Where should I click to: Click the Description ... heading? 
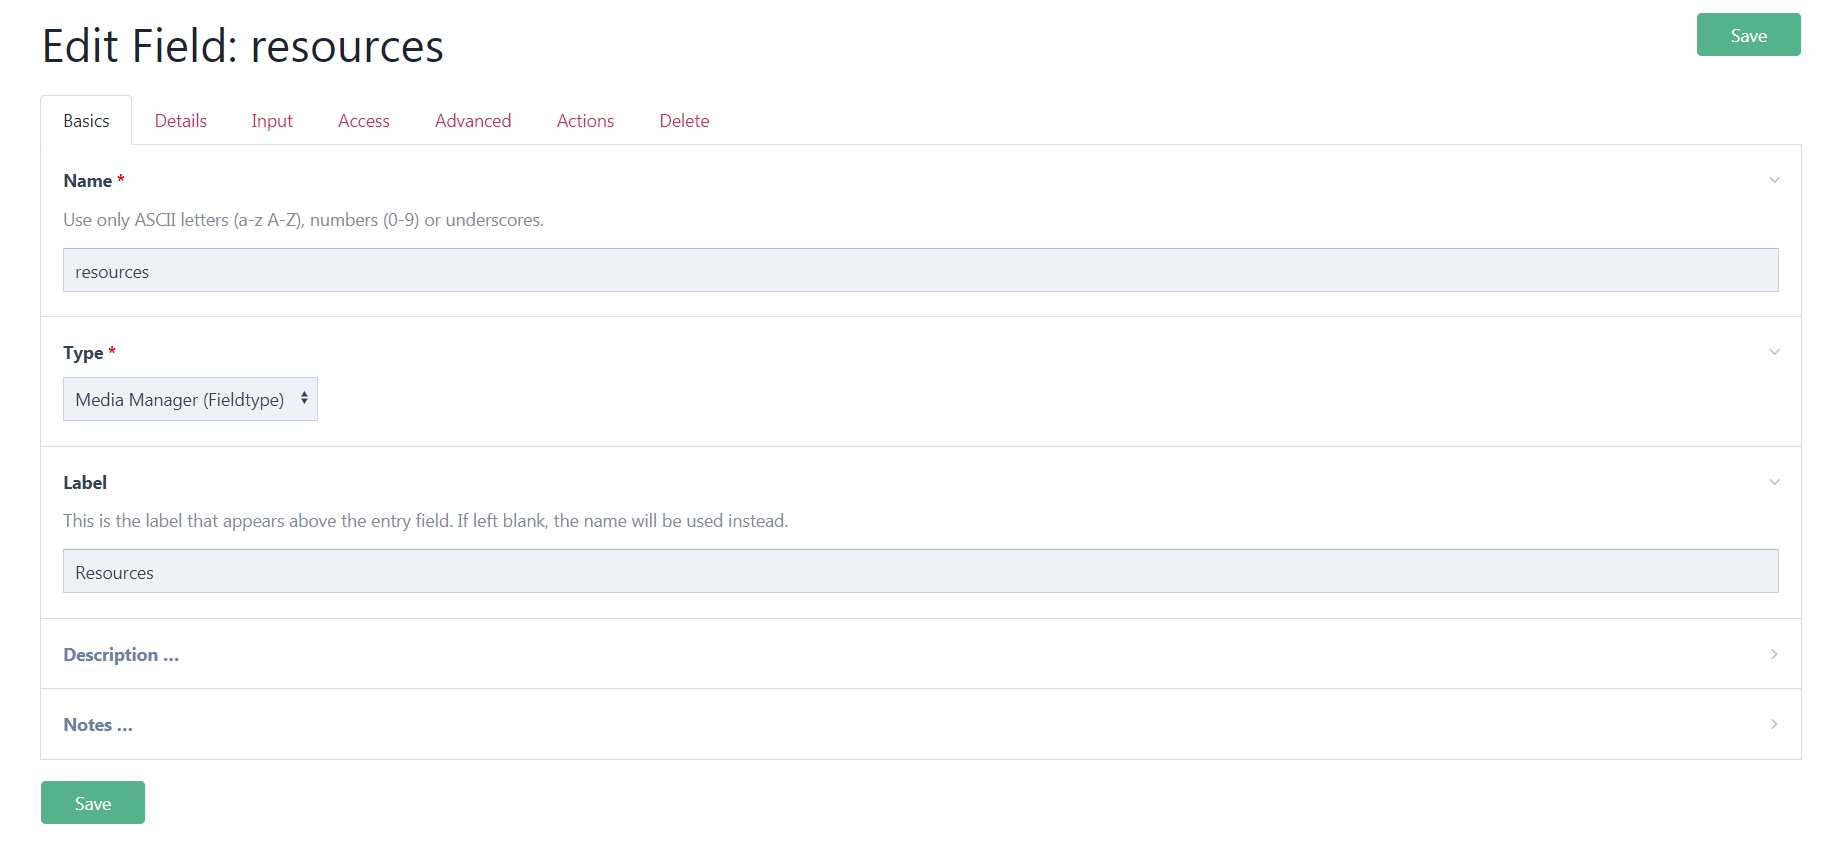(x=121, y=655)
